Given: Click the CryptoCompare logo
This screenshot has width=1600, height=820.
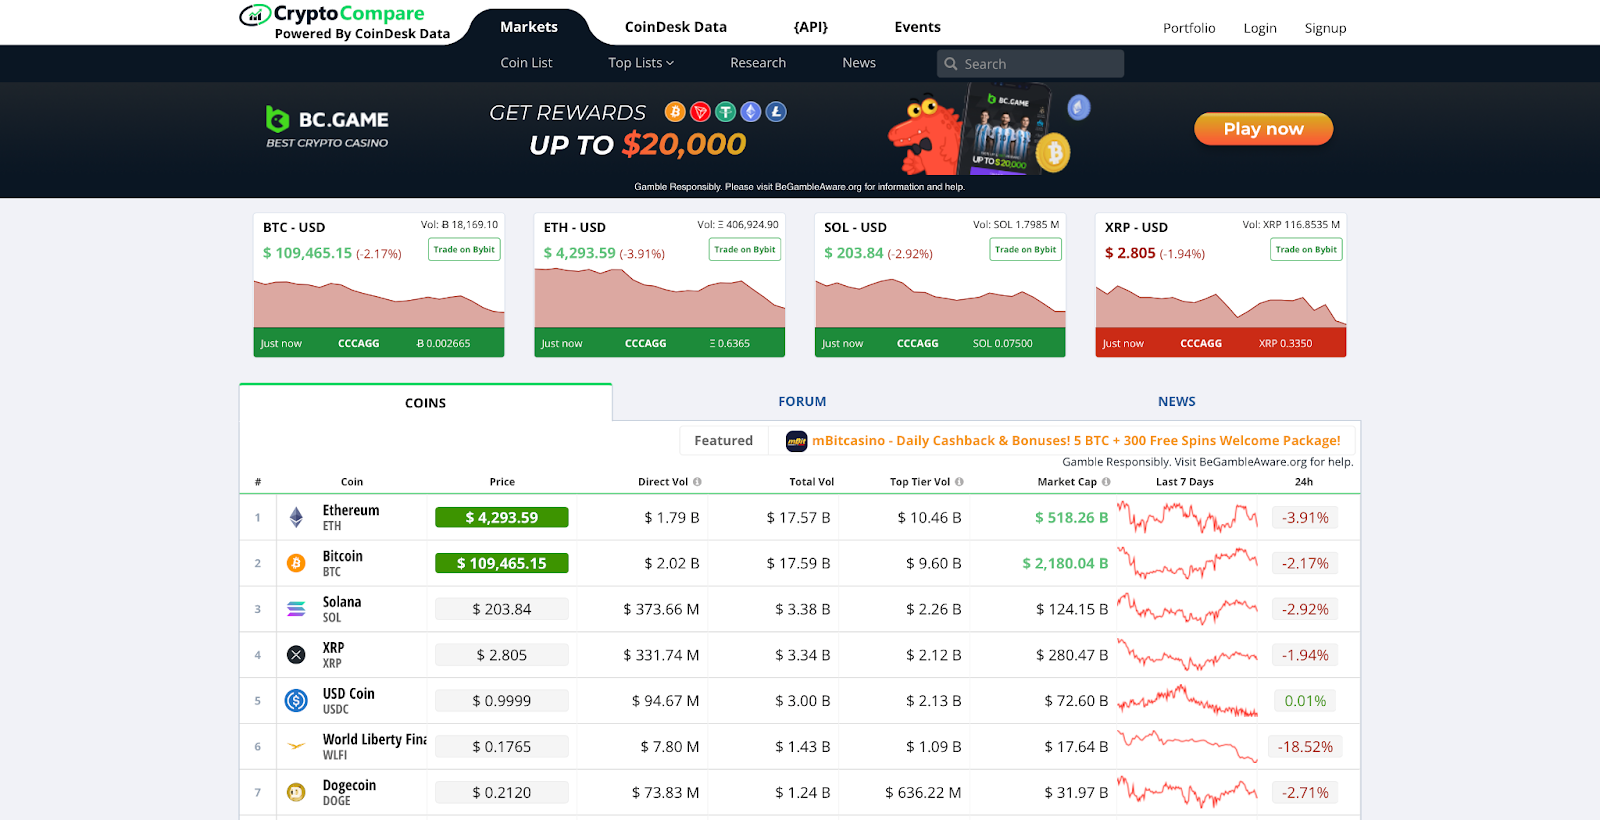Looking at the screenshot, I should (345, 22).
